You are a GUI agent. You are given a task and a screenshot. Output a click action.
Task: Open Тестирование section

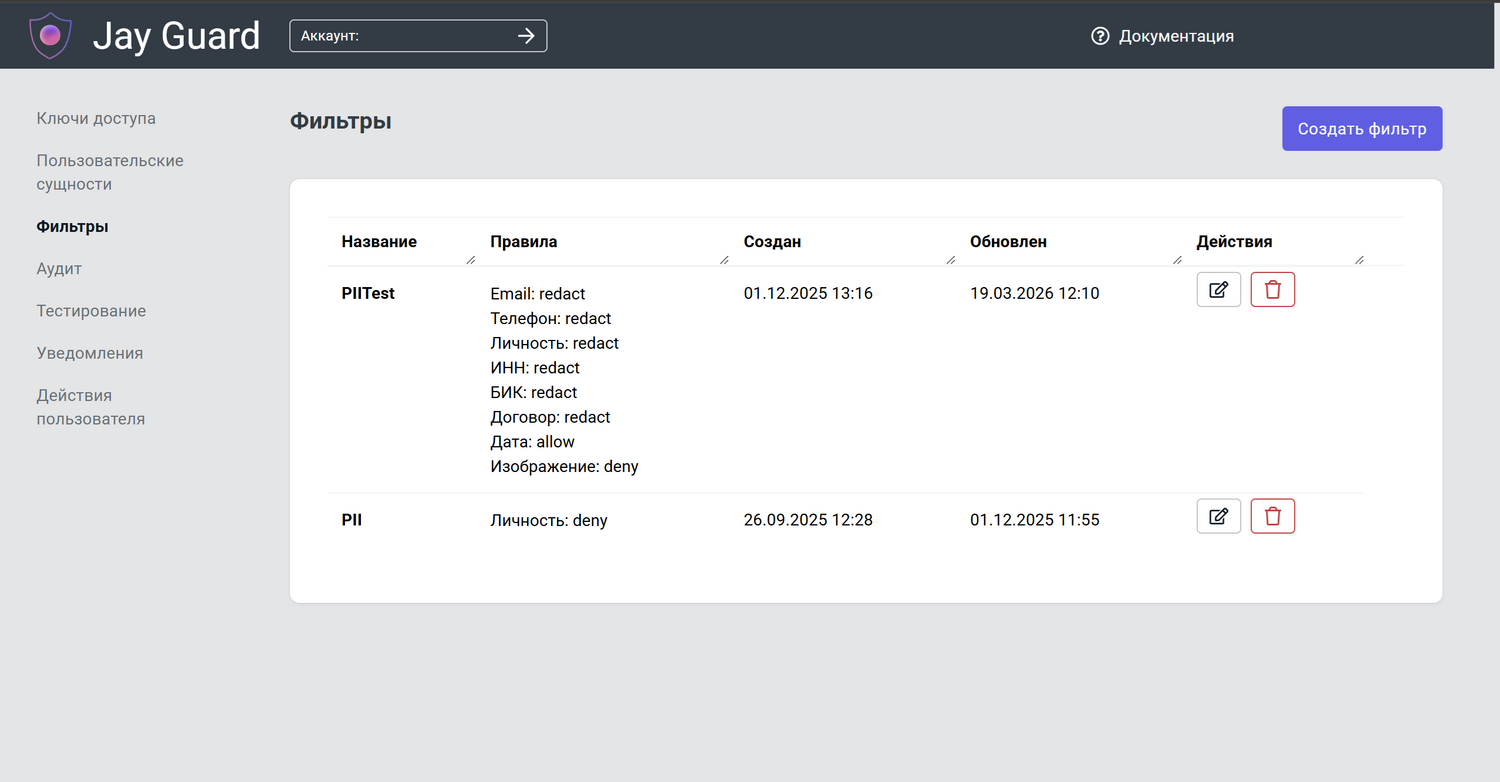click(x=91, y=311)
